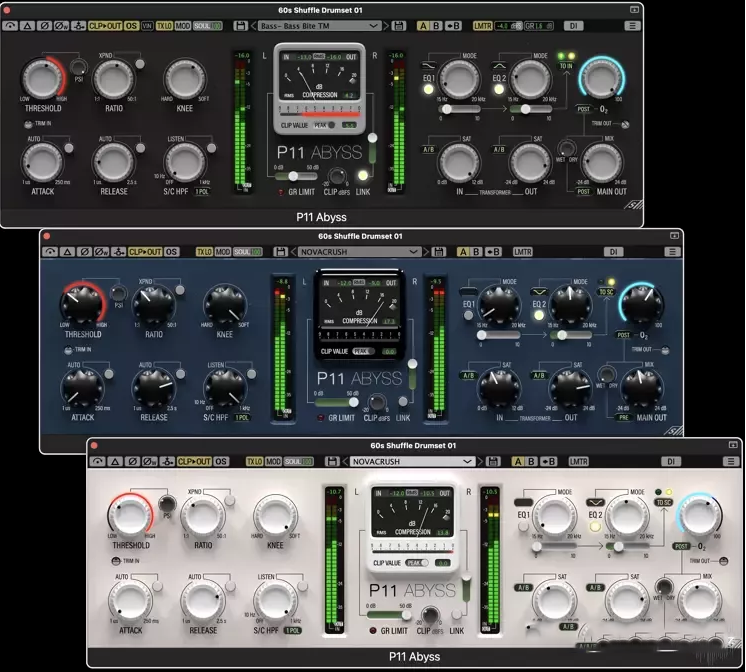Screen dimensions: 746x672
Task: Select B state in top black window
Action: coord(436,26)
